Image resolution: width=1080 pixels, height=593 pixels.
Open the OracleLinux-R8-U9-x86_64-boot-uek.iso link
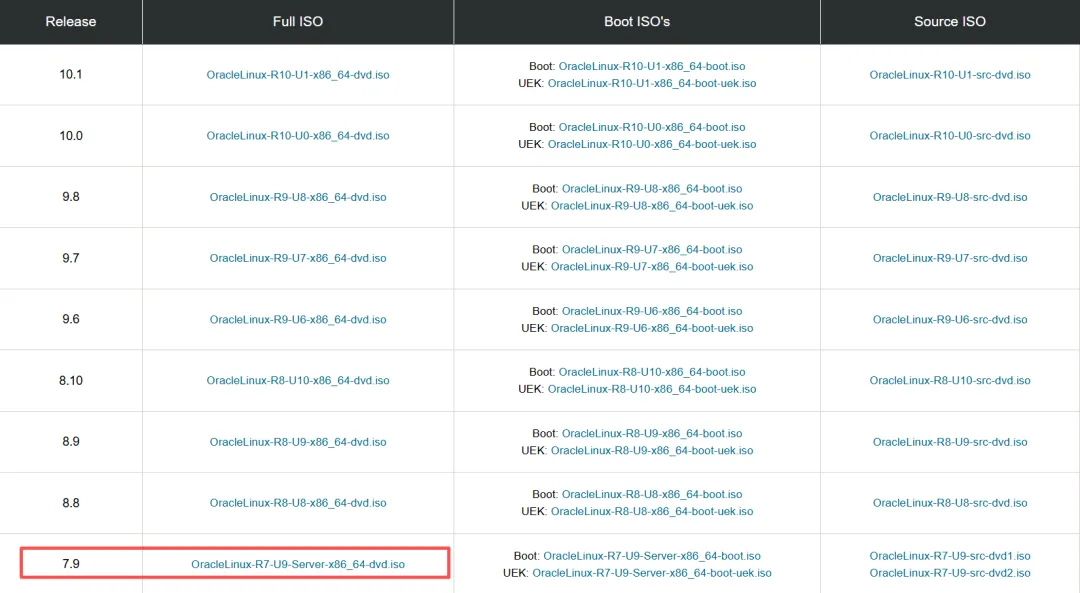tap(652, 450)
